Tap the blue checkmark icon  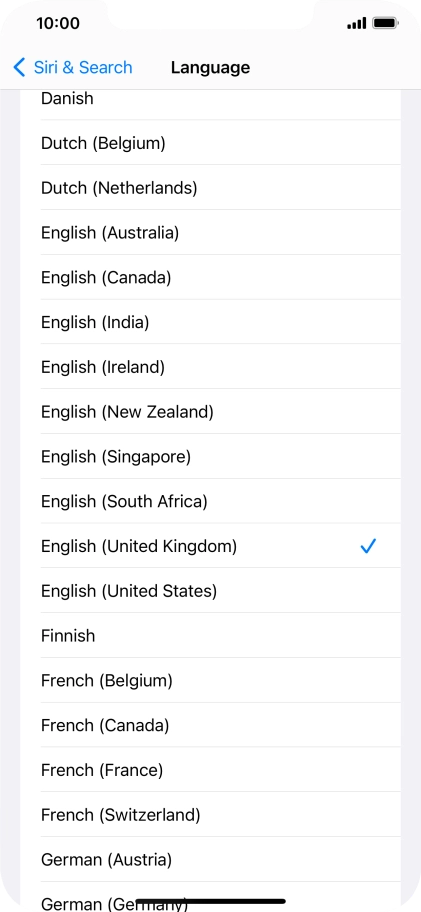point(368,546)
